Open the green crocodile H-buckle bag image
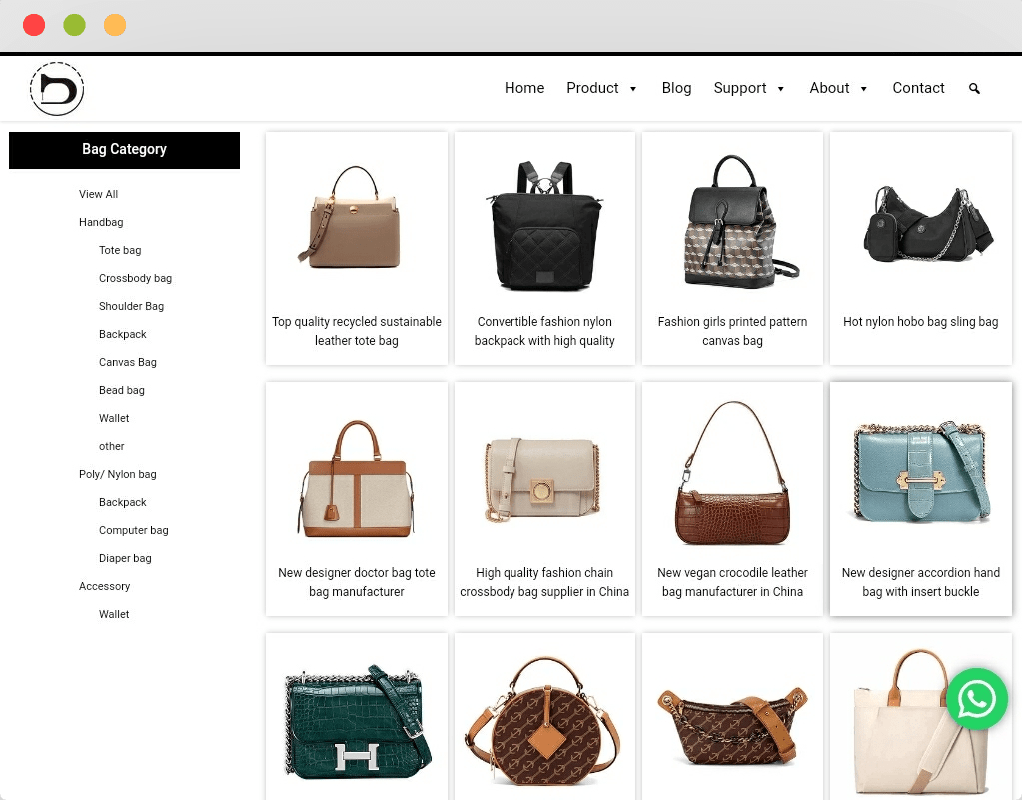Viewport: 1022px width, 800px height. click(x=358, y=721)
